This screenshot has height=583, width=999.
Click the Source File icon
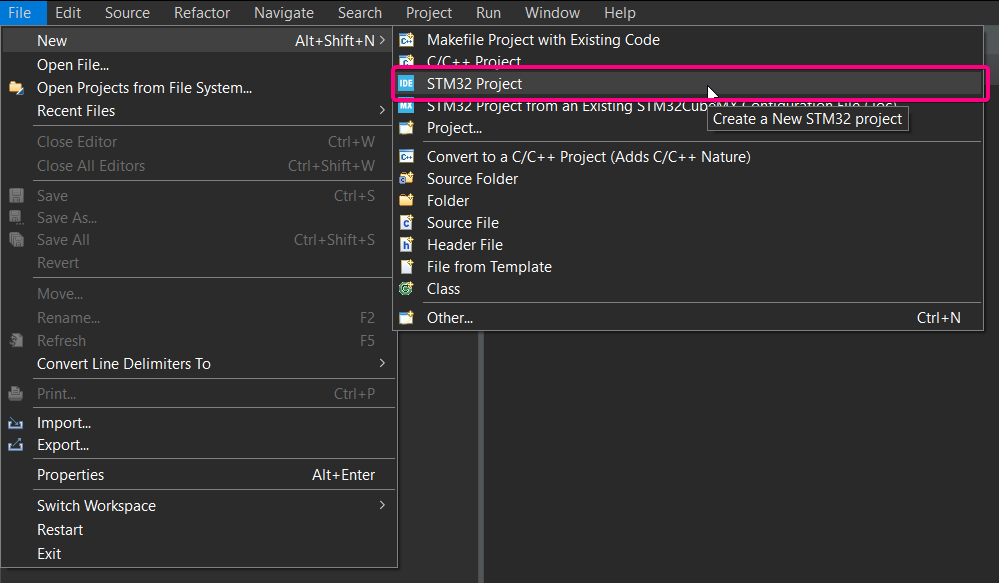pos(406,223)
